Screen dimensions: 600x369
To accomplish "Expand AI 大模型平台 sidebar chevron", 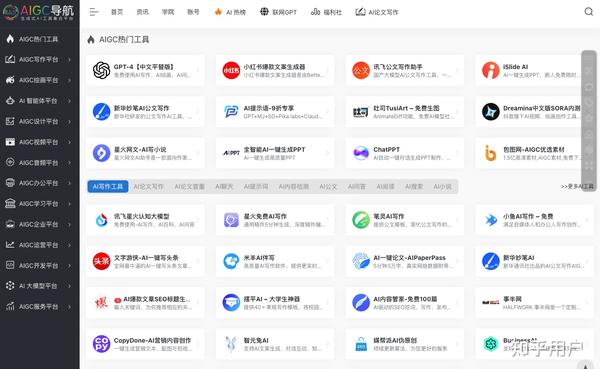I will point(70,286).
